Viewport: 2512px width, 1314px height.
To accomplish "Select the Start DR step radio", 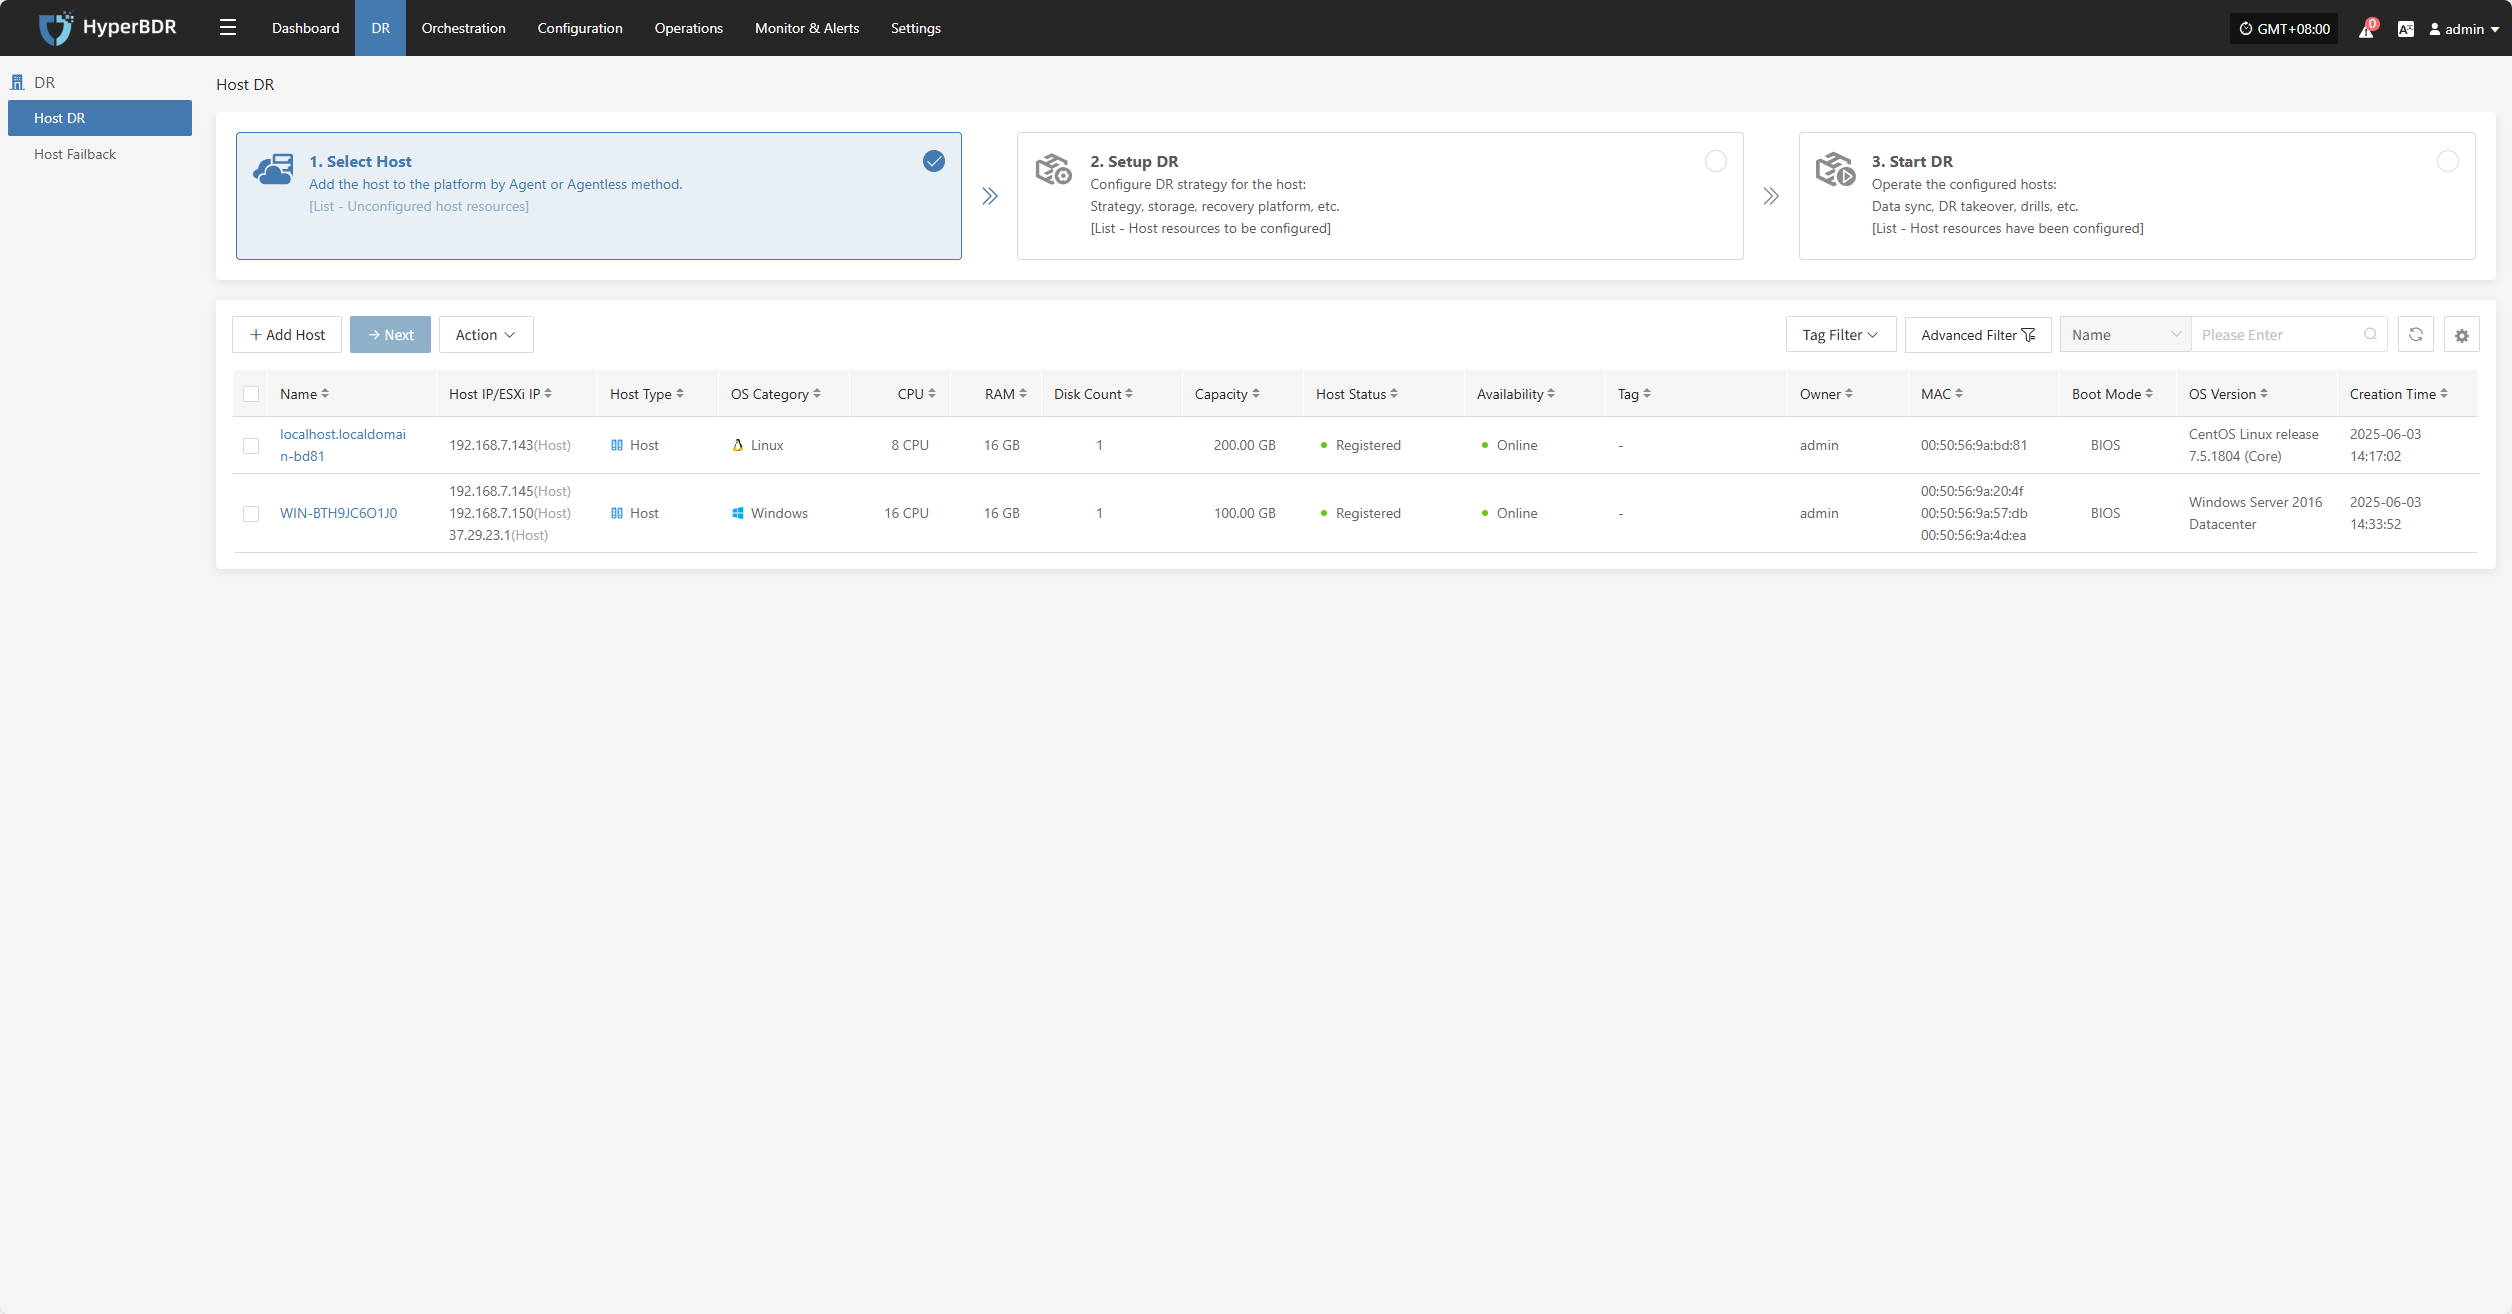I will click(x=2448, y=161).
